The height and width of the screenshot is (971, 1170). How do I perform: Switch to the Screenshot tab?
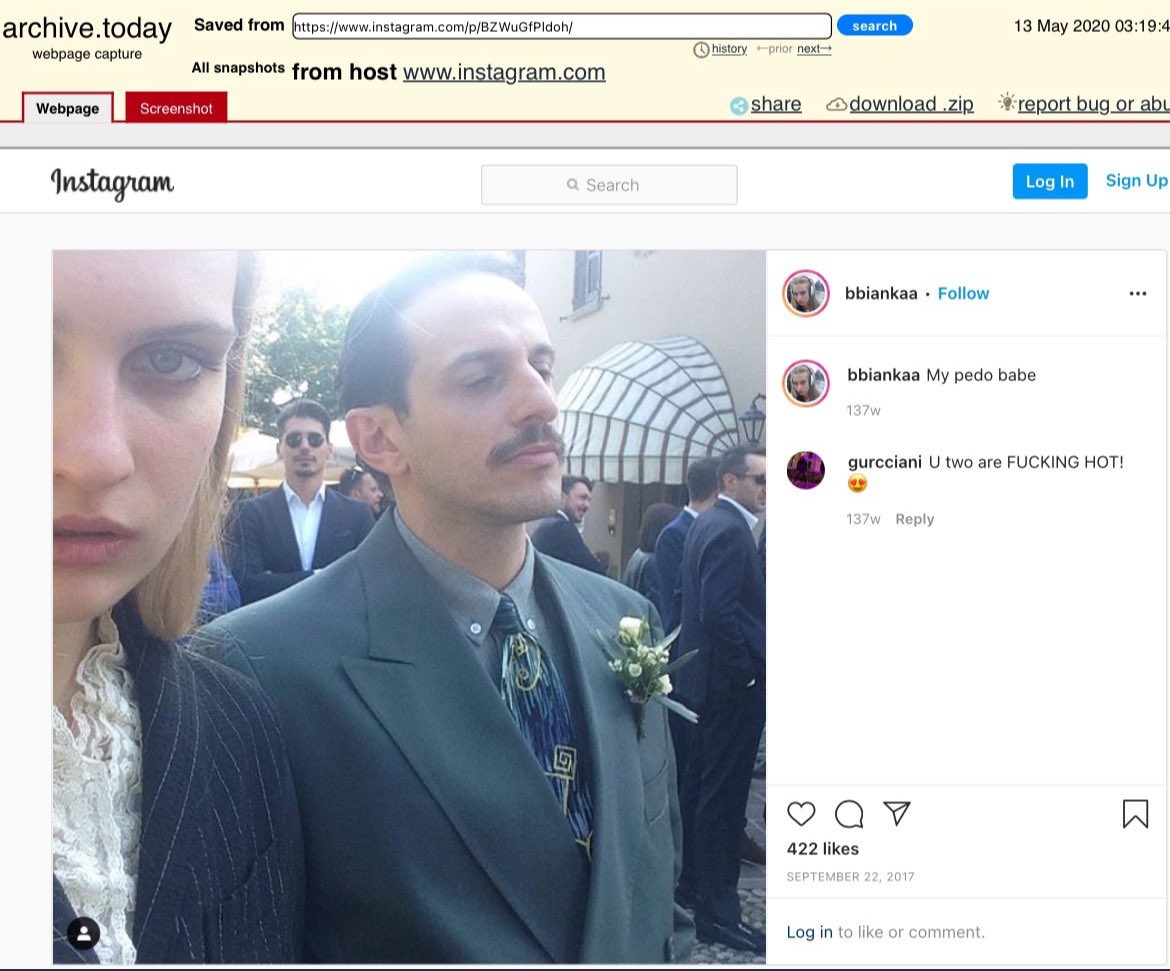click(x=176, y=108)
